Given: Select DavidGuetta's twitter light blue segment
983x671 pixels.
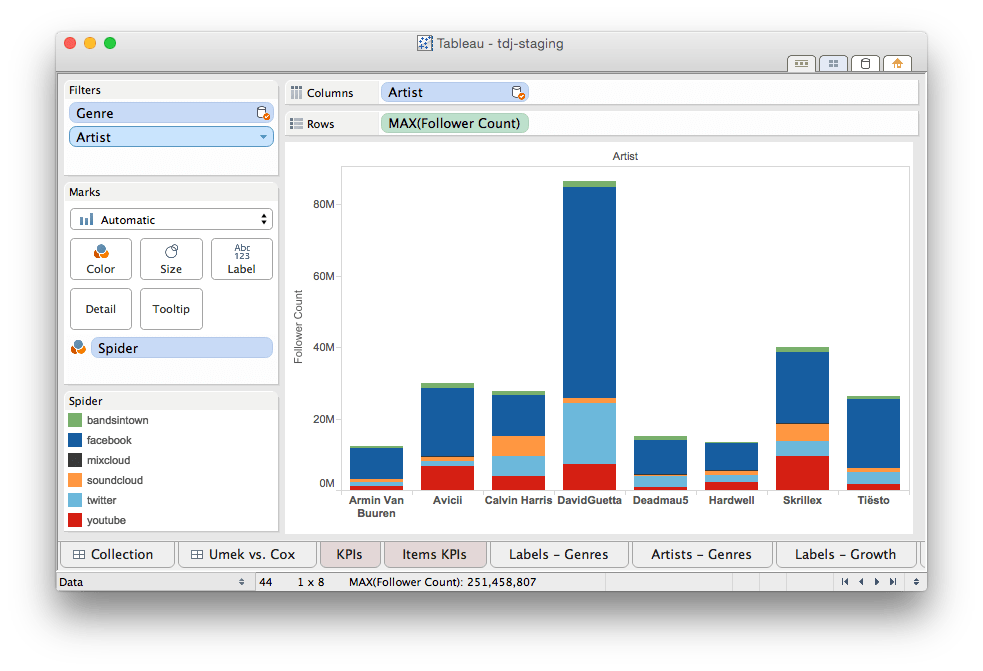Looking at the screenshot, I should 589,433.
